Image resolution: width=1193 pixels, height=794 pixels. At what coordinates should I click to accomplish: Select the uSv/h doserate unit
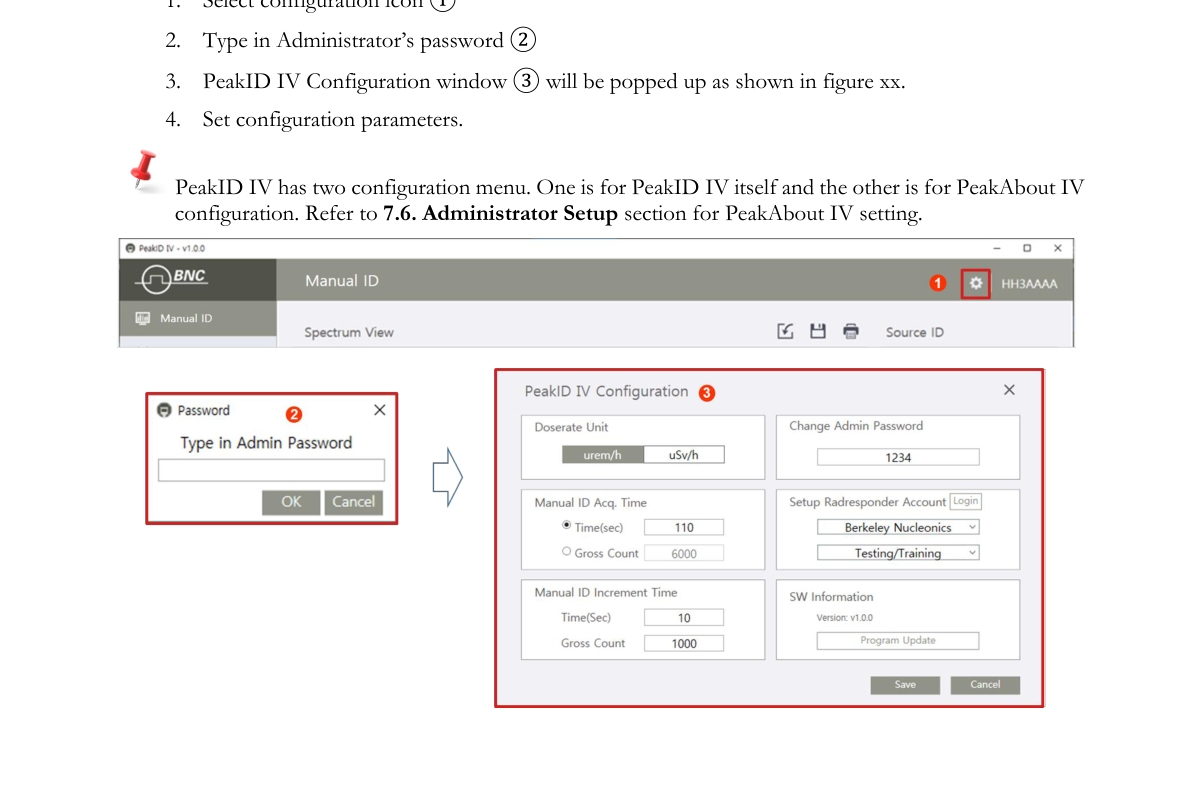pos(684,455)
